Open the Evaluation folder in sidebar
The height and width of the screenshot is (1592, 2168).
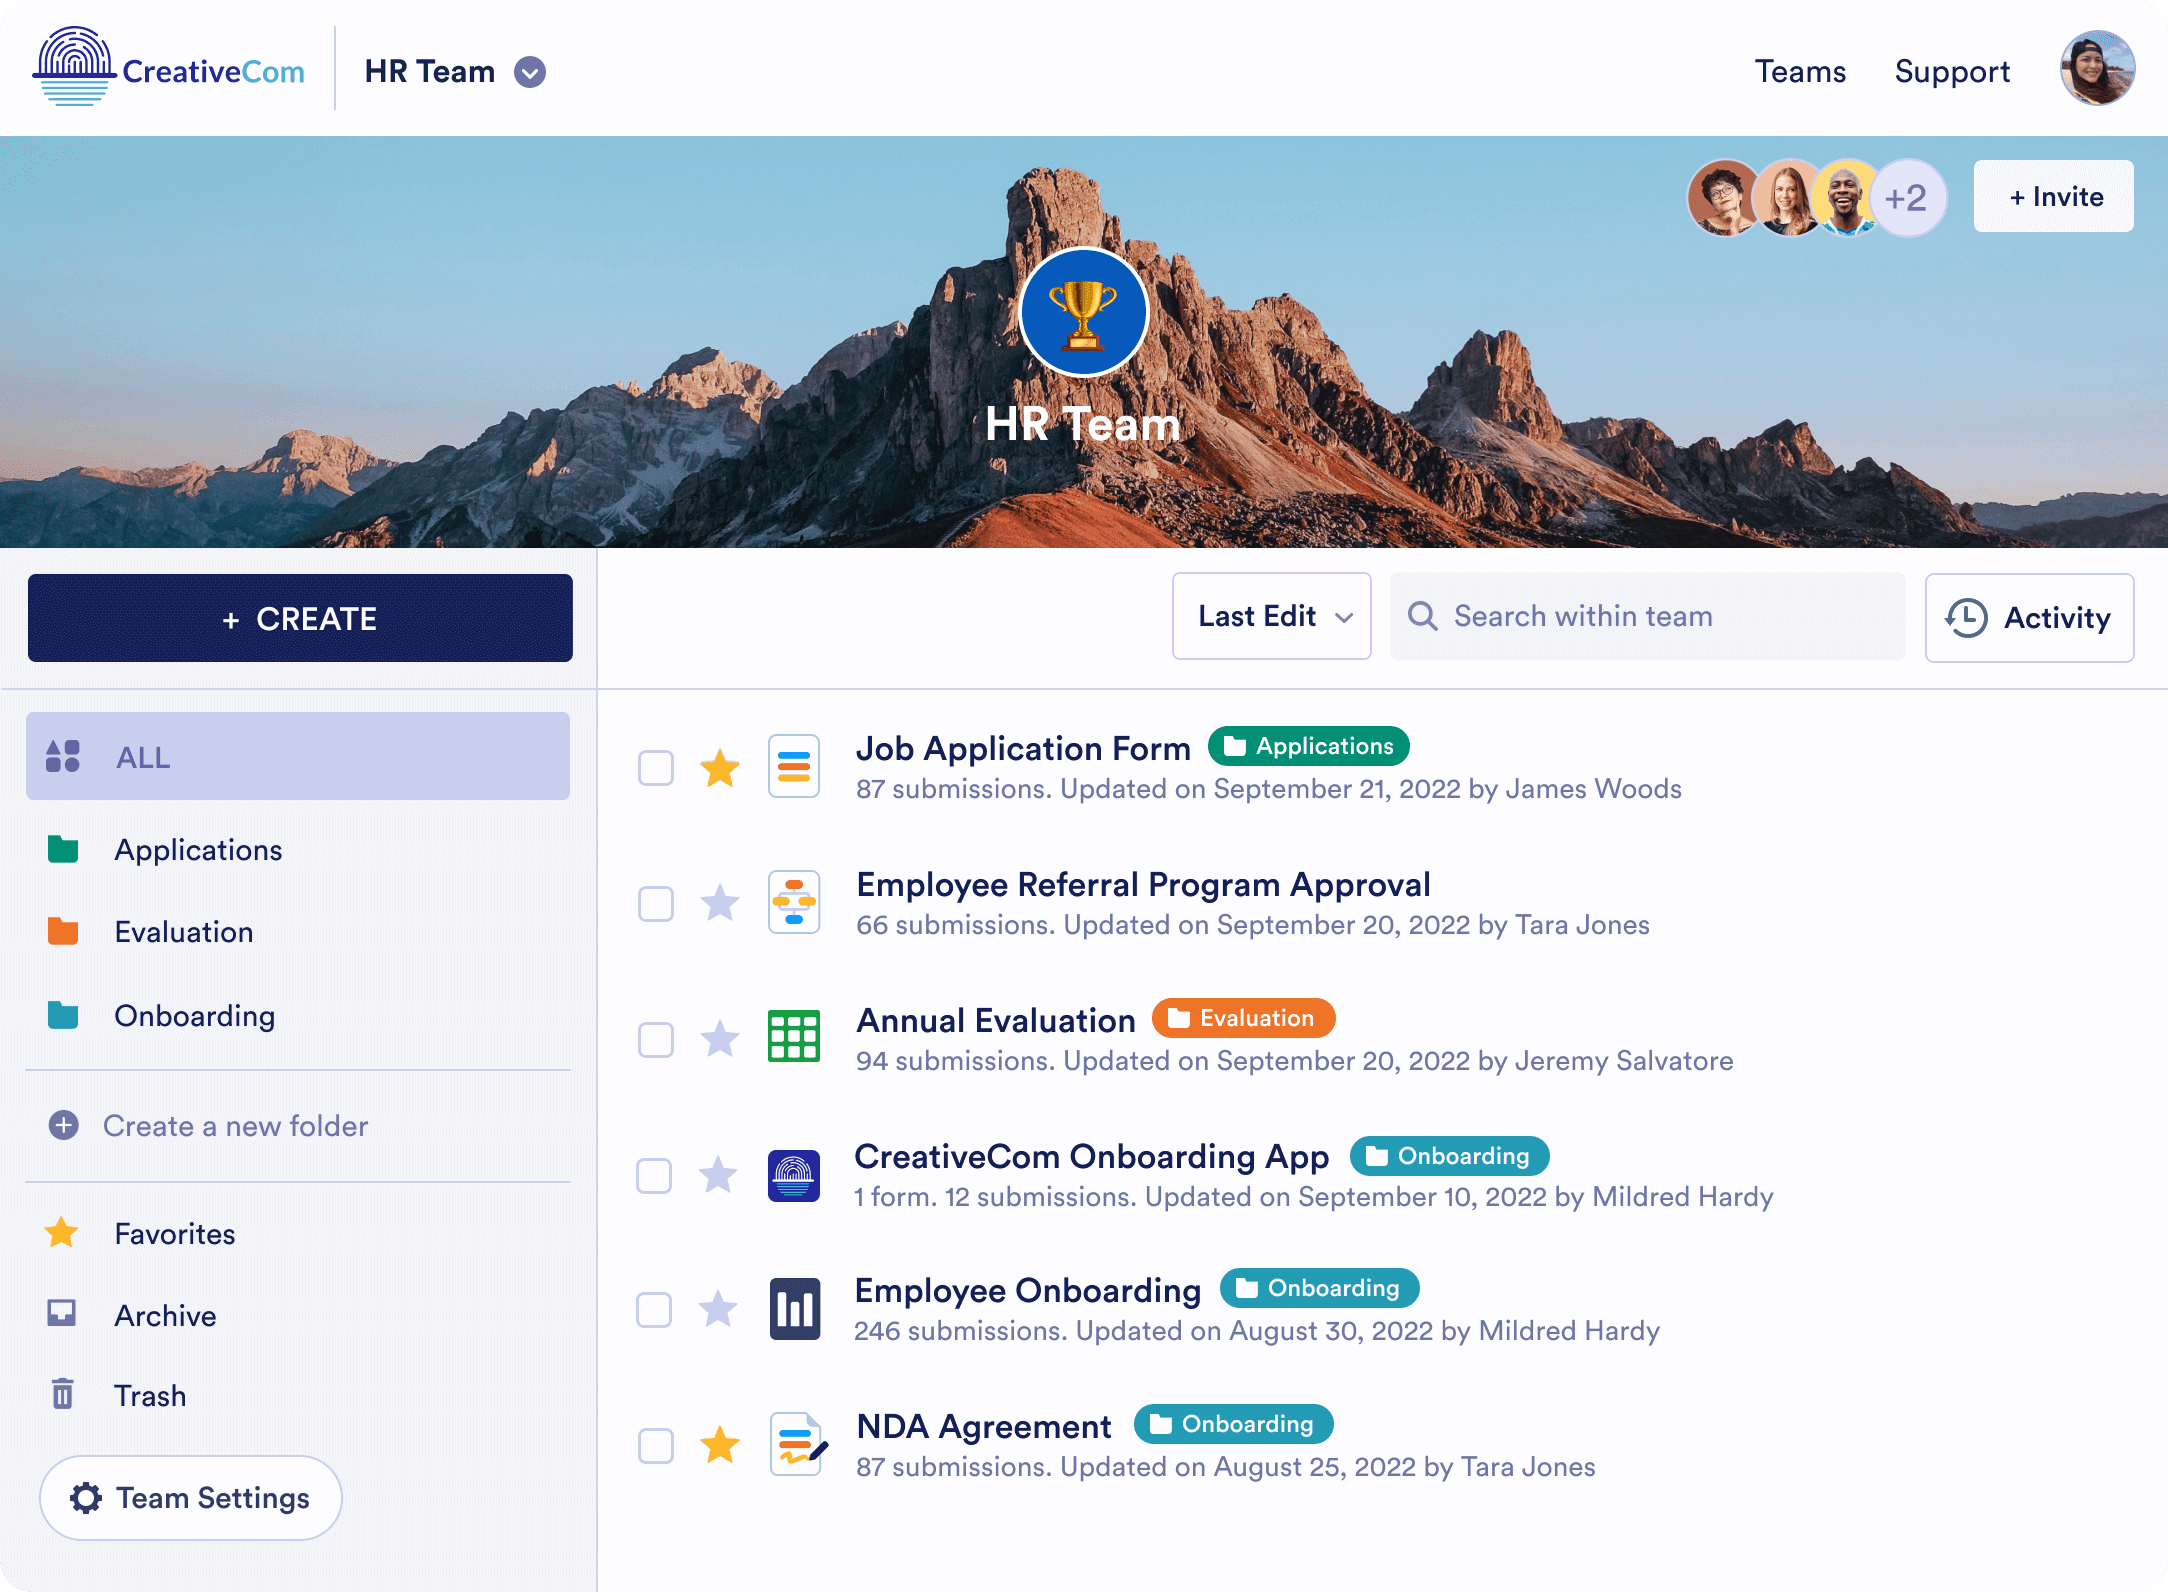tap(184, 932)
